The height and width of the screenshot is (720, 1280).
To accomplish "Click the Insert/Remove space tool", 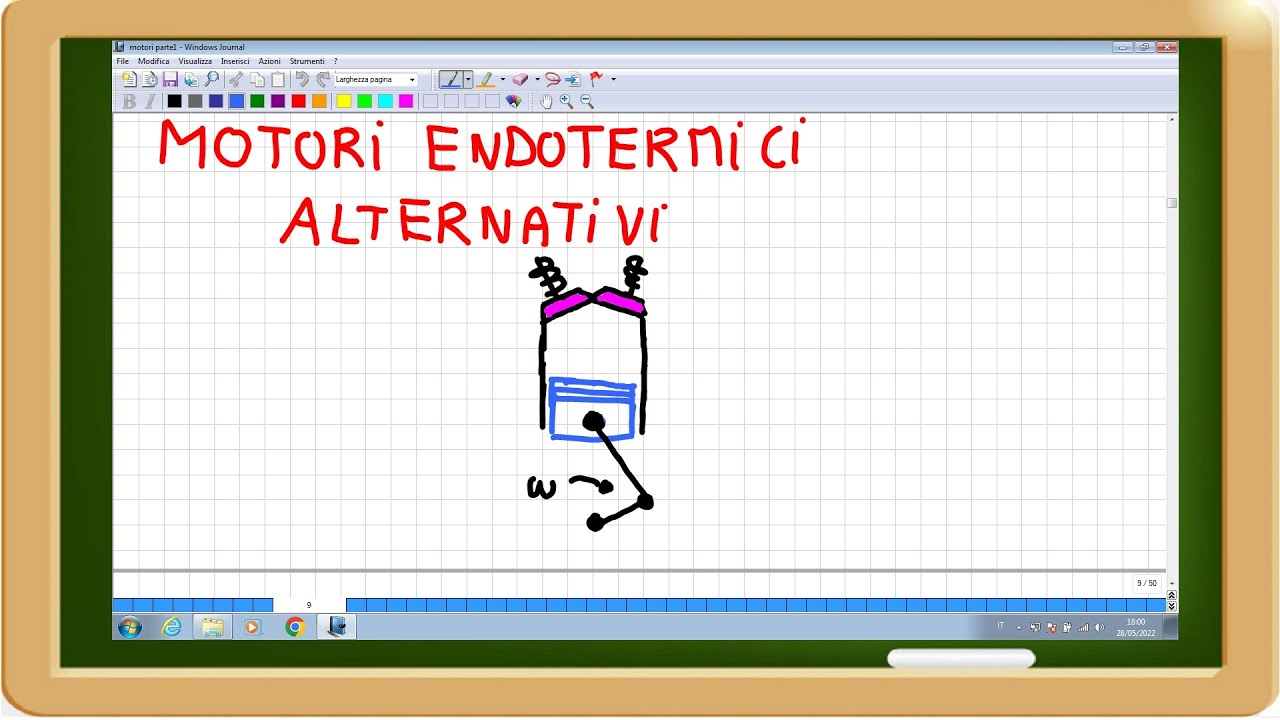I will [x=573, y=79].
